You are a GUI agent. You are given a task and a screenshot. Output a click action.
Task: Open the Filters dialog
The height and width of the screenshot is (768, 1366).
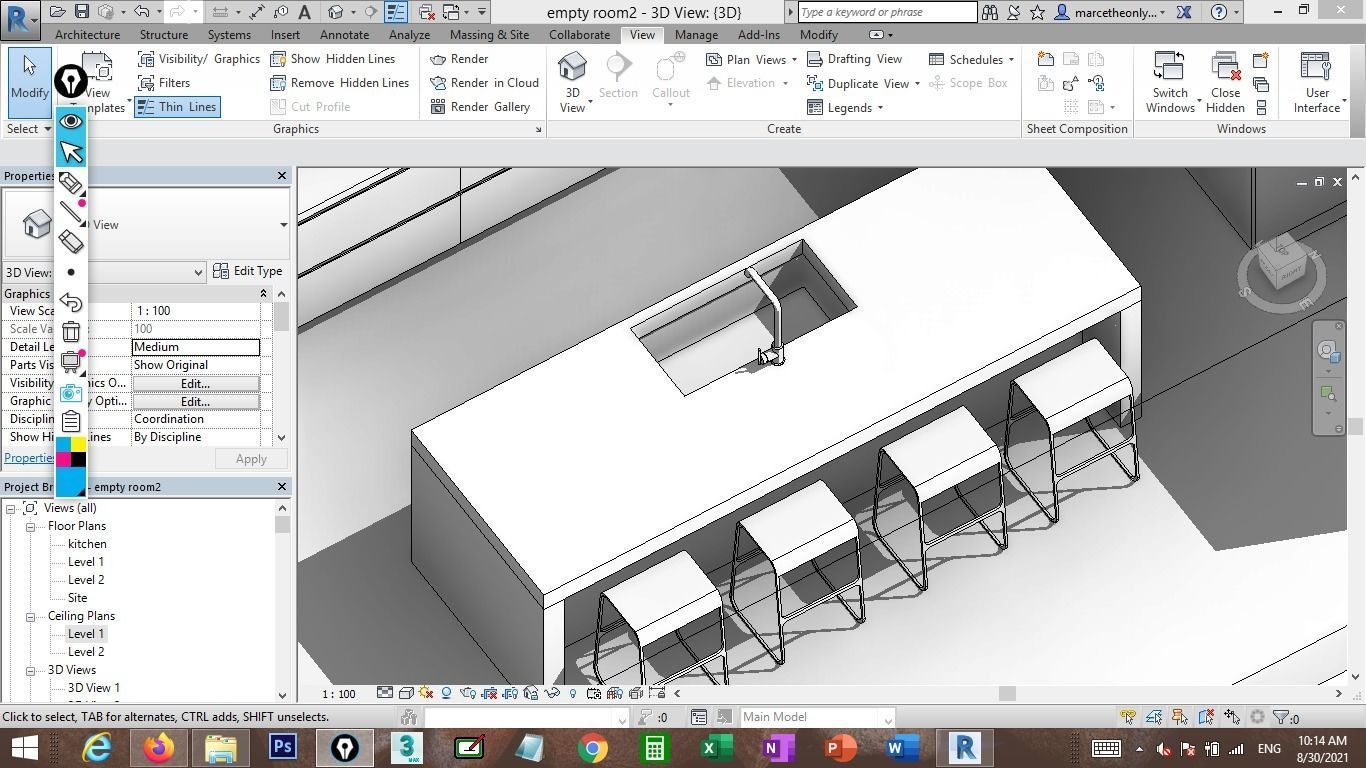pyautogui.click(x=164, y=83)
